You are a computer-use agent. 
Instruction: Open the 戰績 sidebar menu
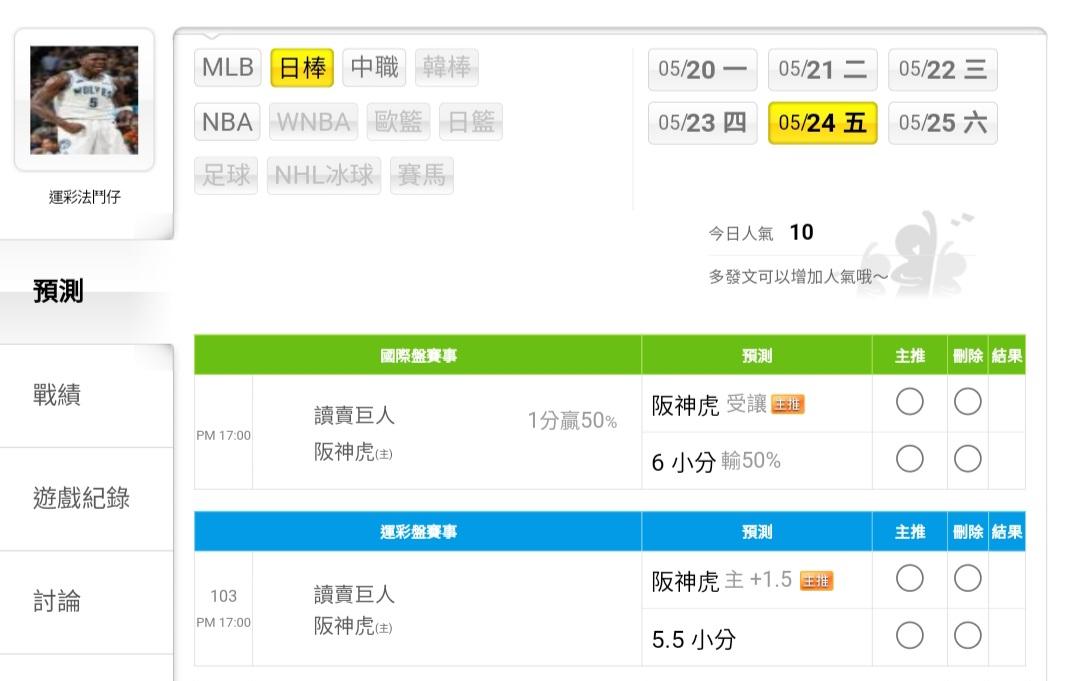click(57, 395)
